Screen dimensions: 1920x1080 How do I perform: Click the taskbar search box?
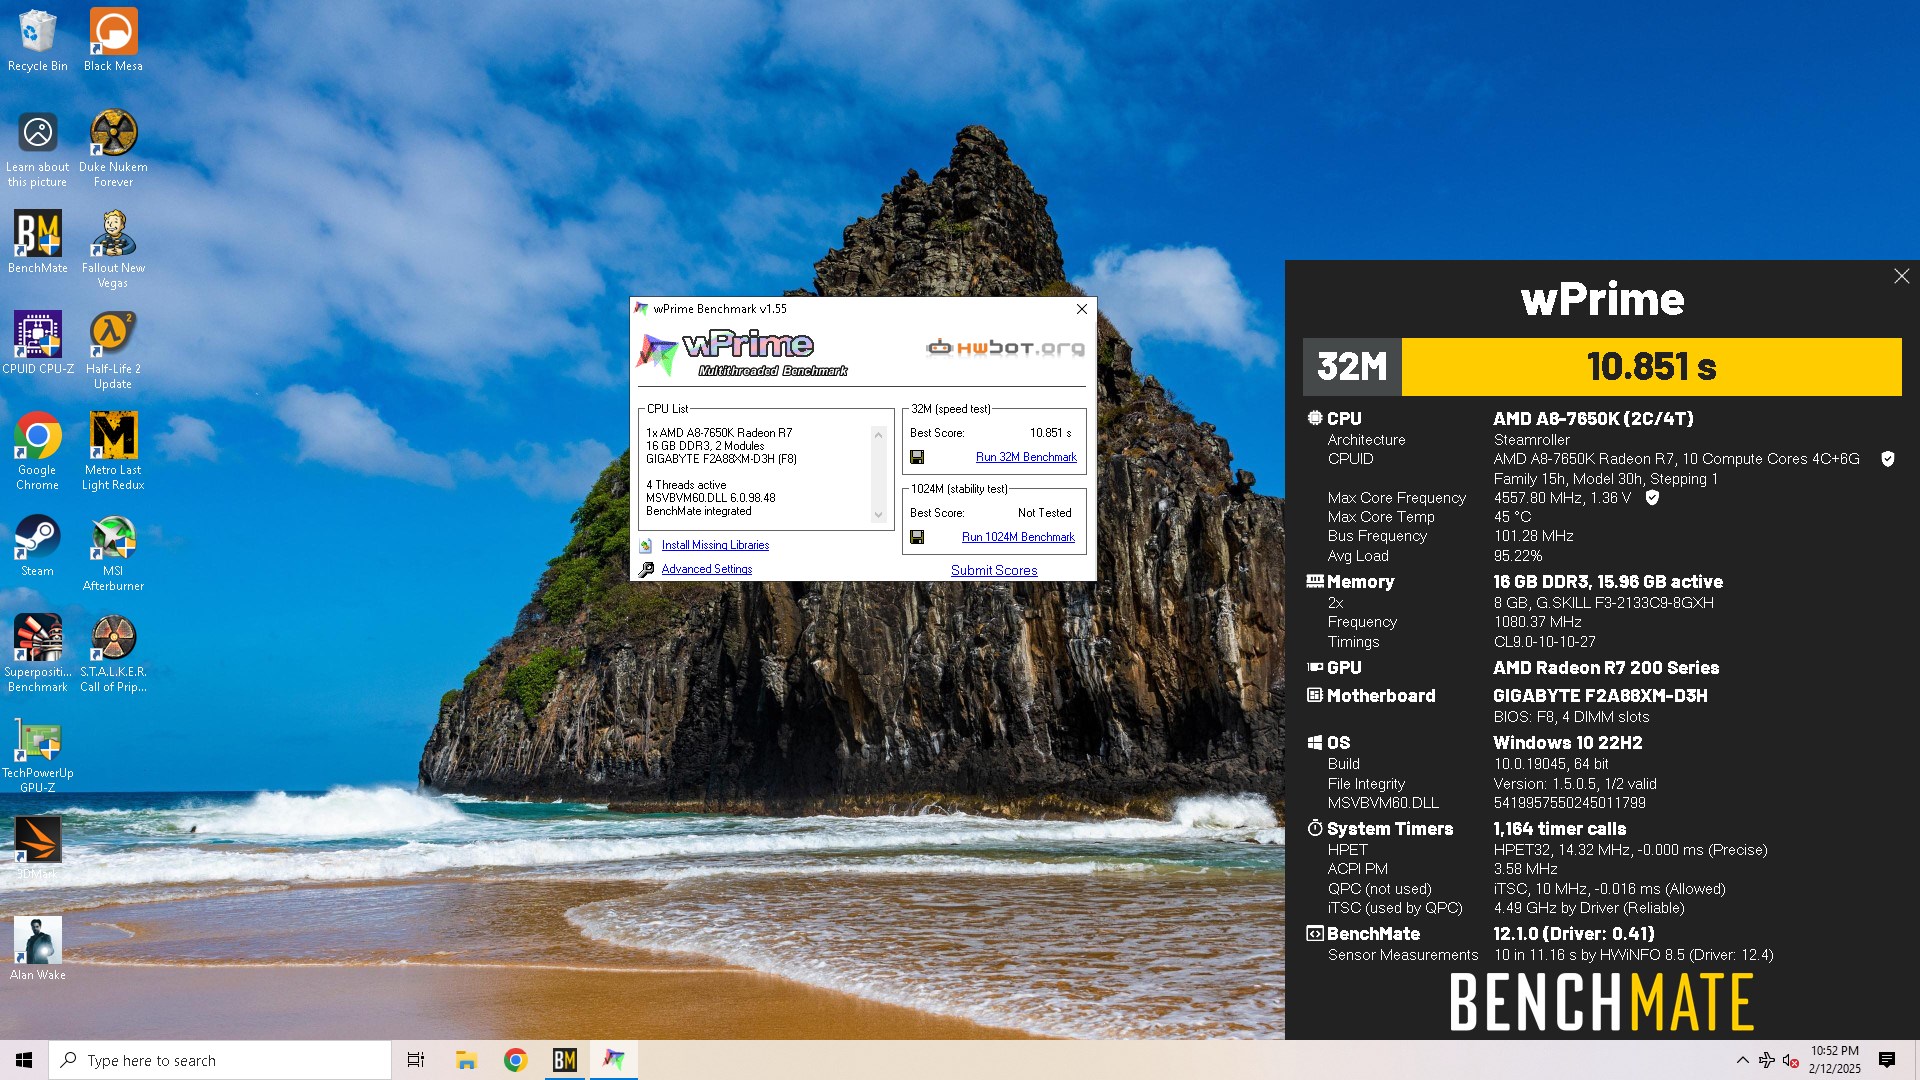[x=220, y=1060]
